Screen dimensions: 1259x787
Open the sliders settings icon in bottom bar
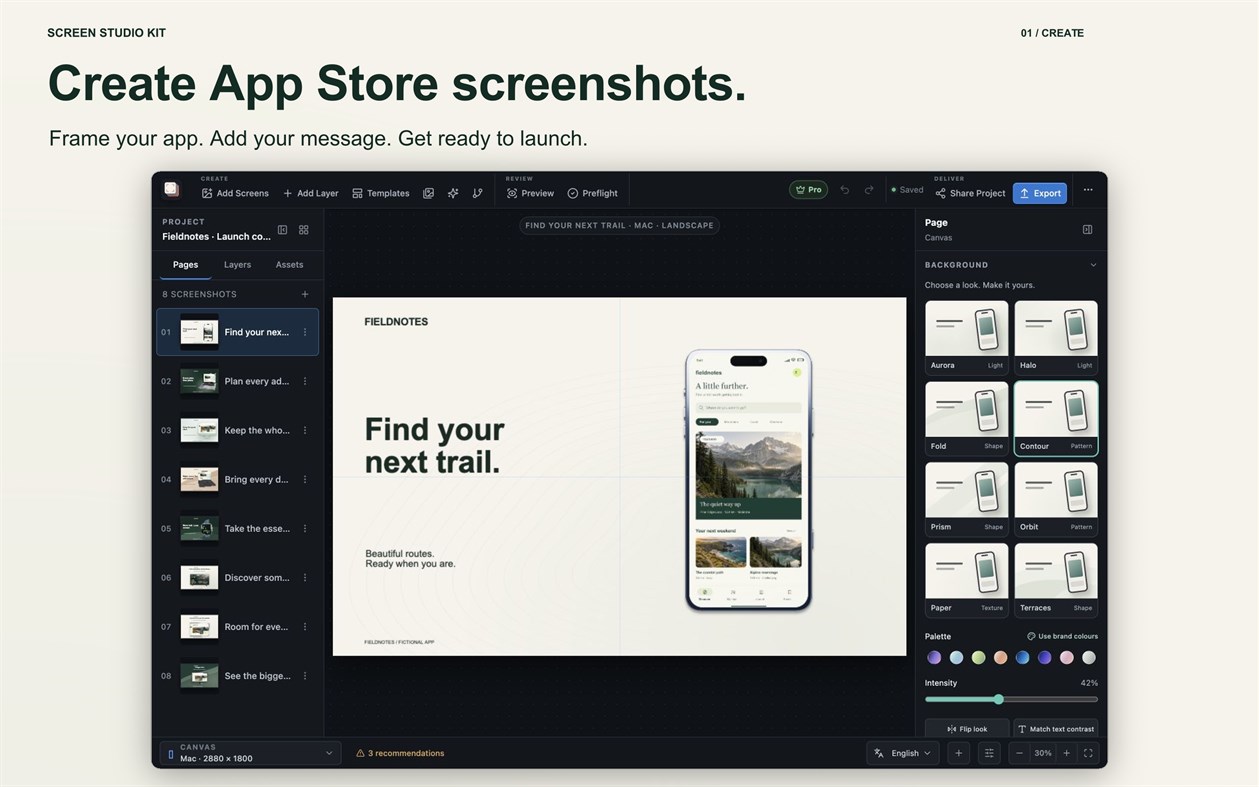click(989, 753)
